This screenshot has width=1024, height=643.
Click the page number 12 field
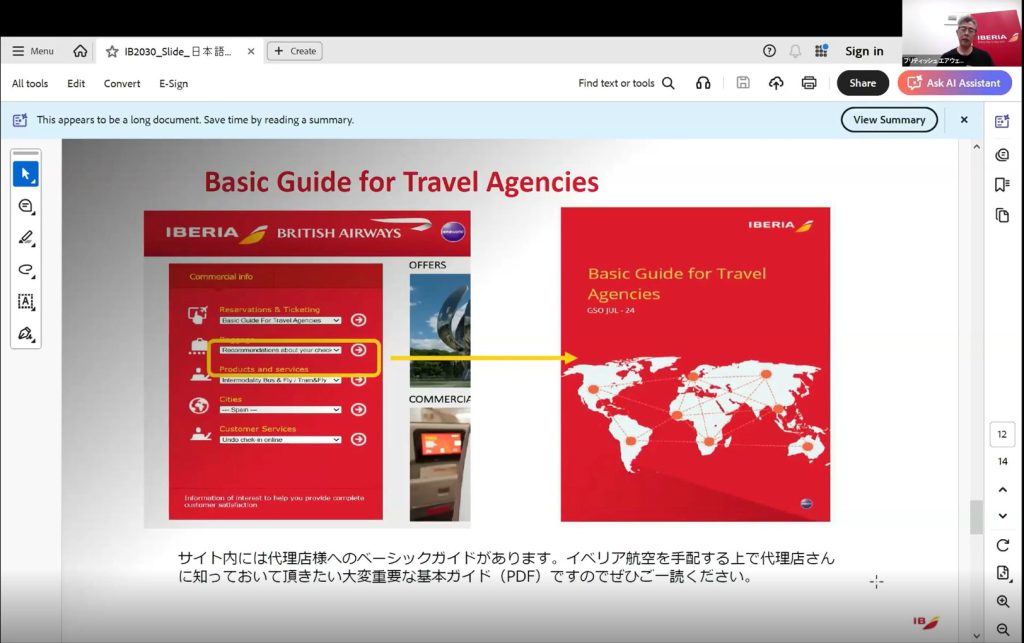tap(1002, 435)
